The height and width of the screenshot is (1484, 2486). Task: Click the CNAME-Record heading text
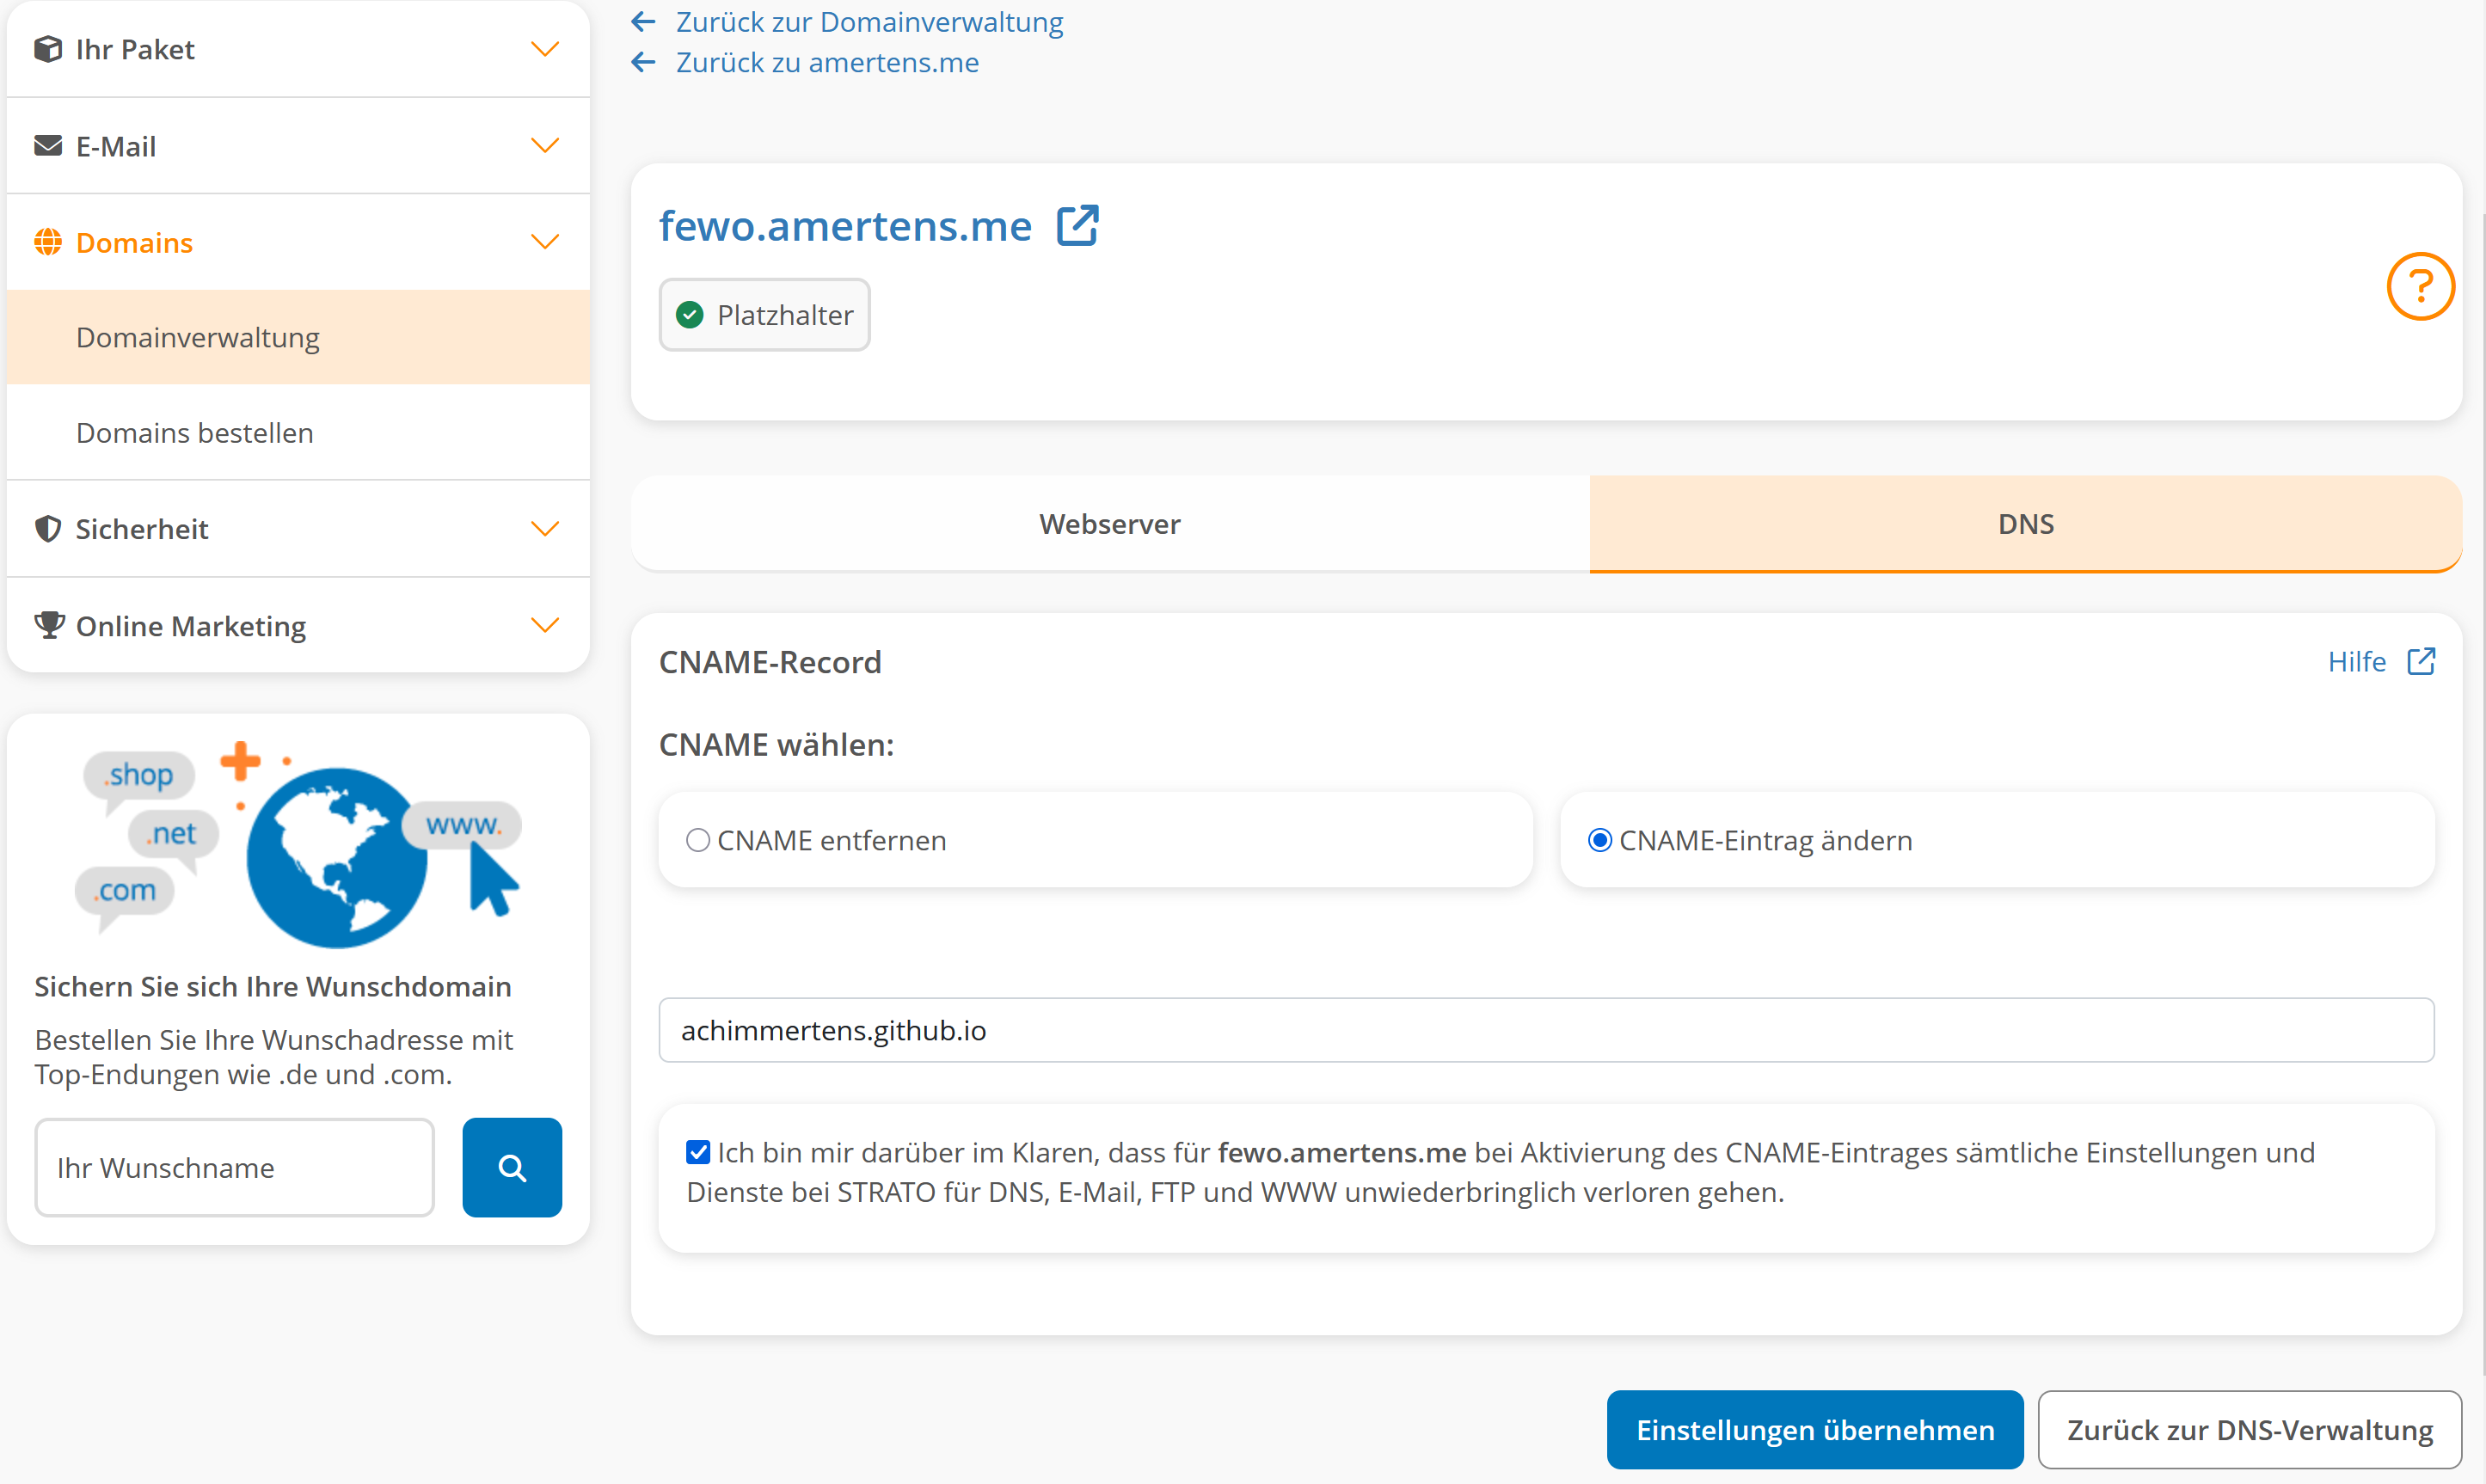point(770,662)
